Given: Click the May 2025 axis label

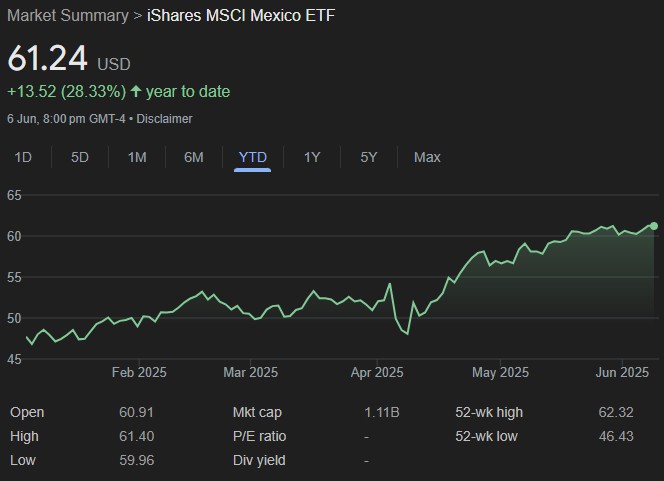Looking at the screenshot, I should tap(500, 373).
